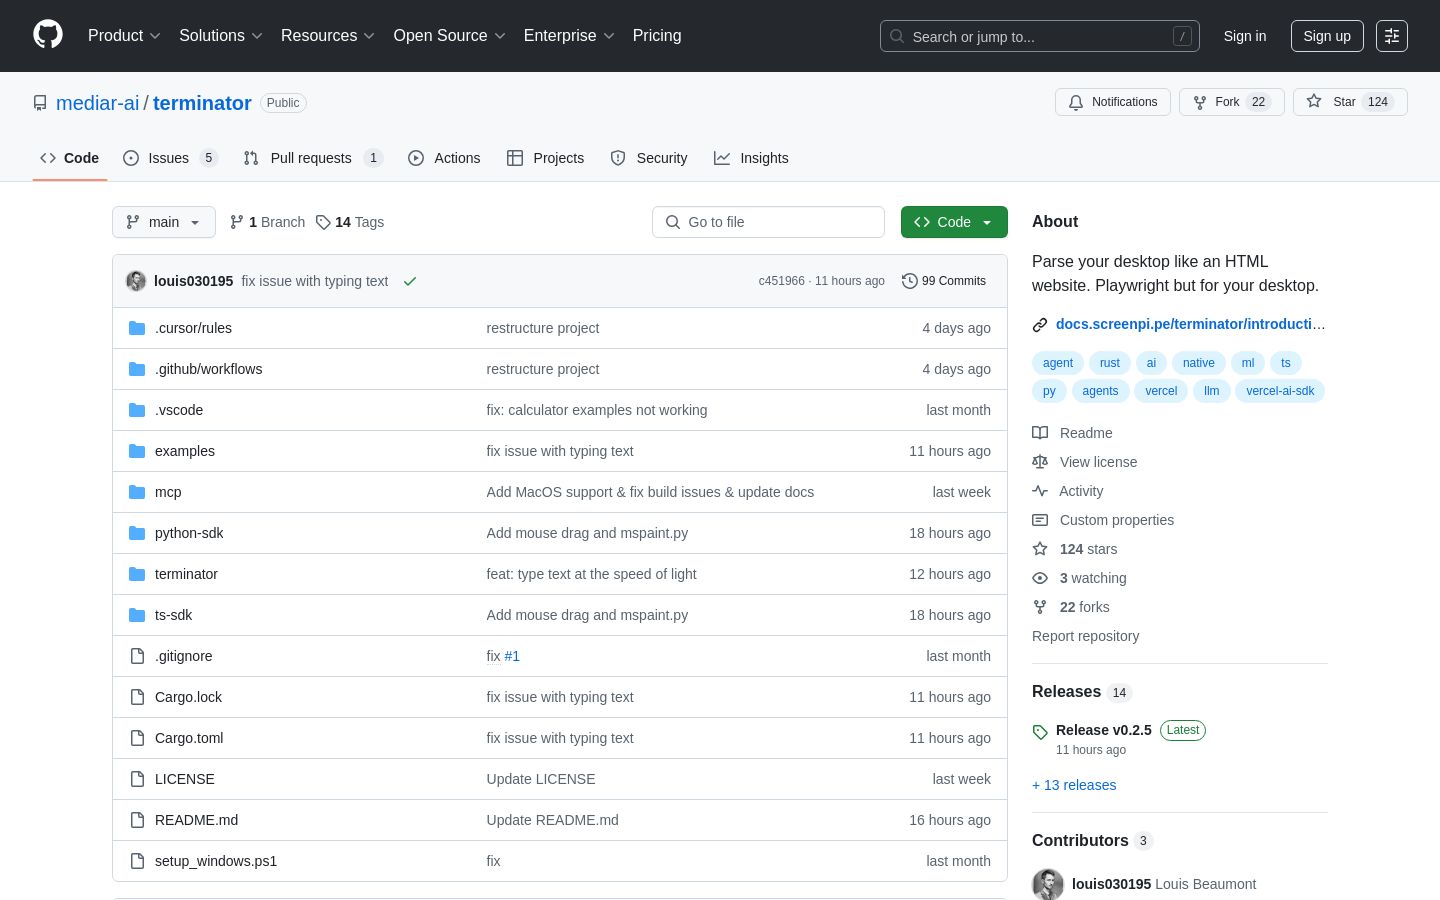1440x900 pixels.
Task: Click the Notifications bell button
Action: tap(1113, 102)
